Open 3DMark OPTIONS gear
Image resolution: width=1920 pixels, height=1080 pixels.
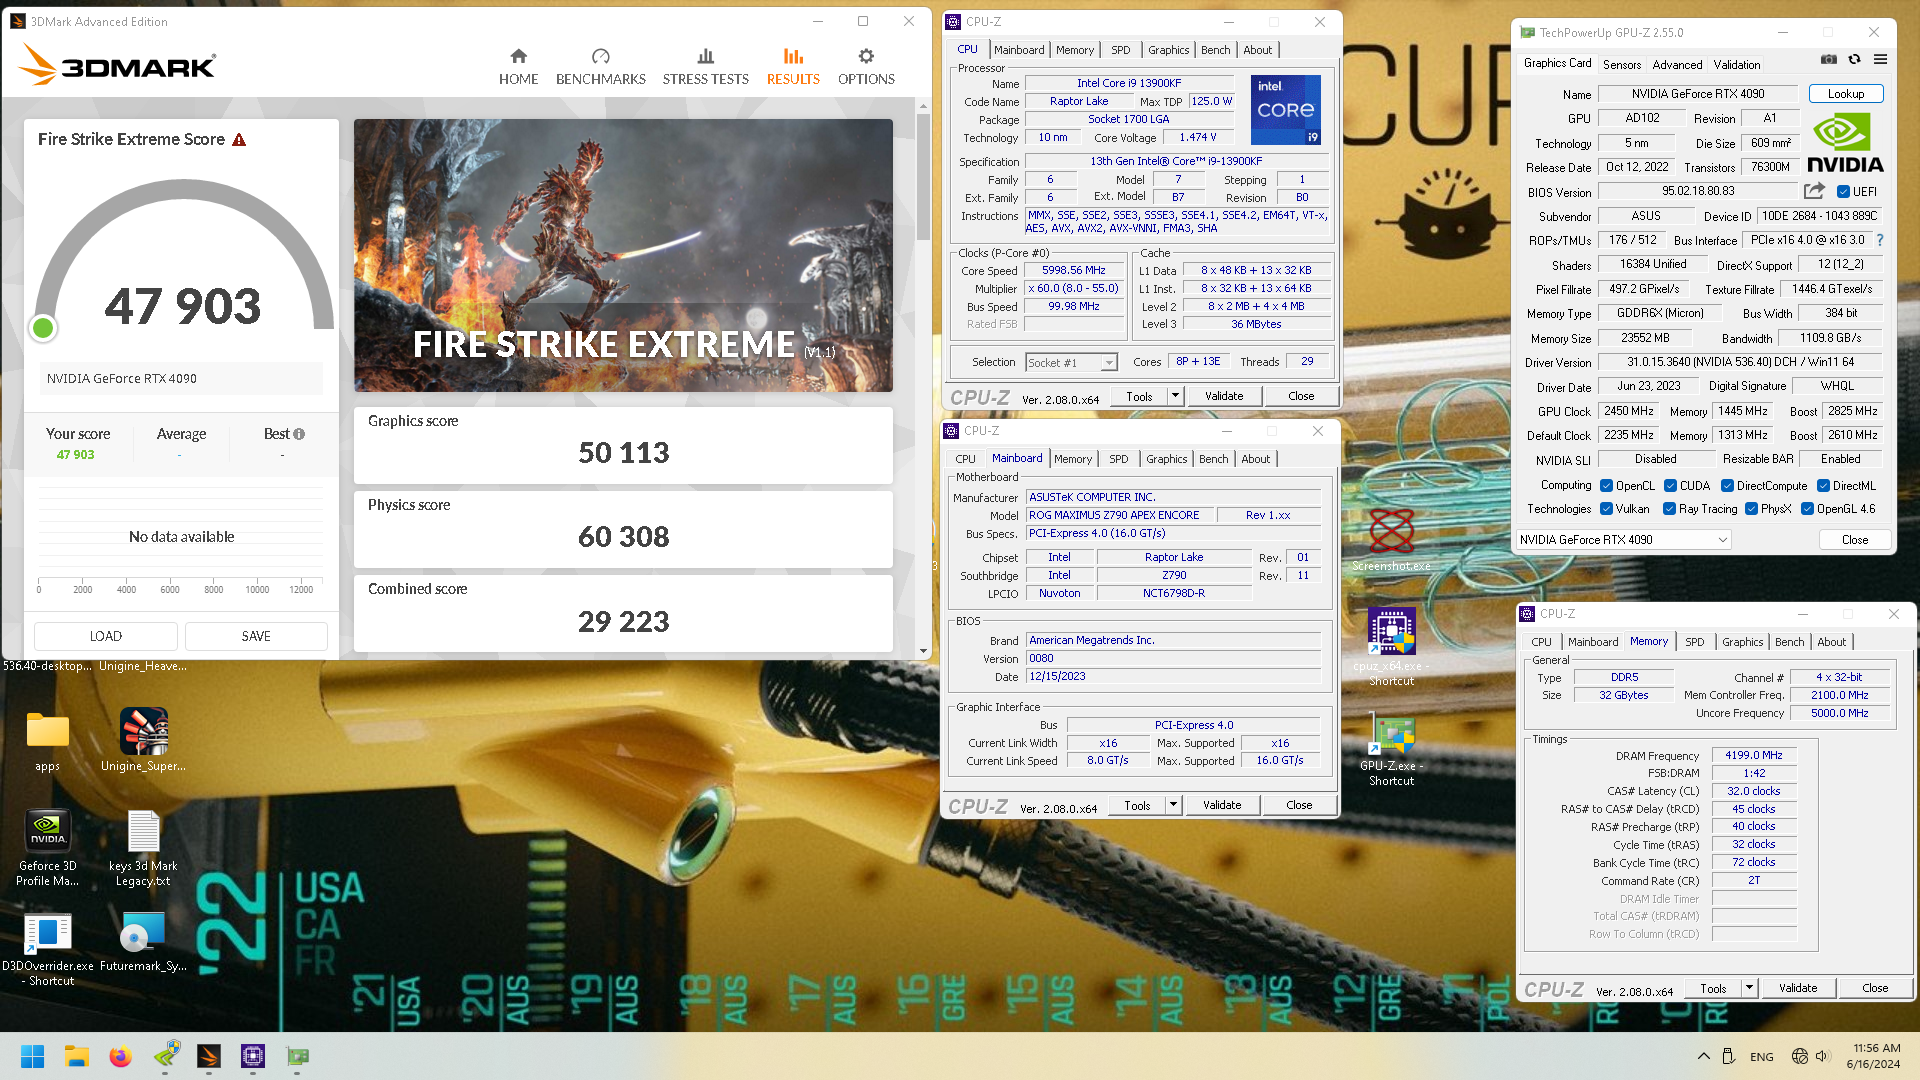pyautogui.click(x=866, y=67)
